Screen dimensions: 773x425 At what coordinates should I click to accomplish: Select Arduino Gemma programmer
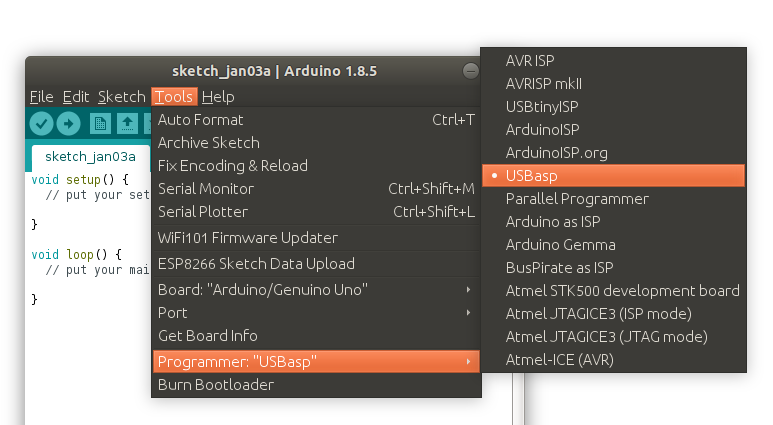(x=613, y=245)
